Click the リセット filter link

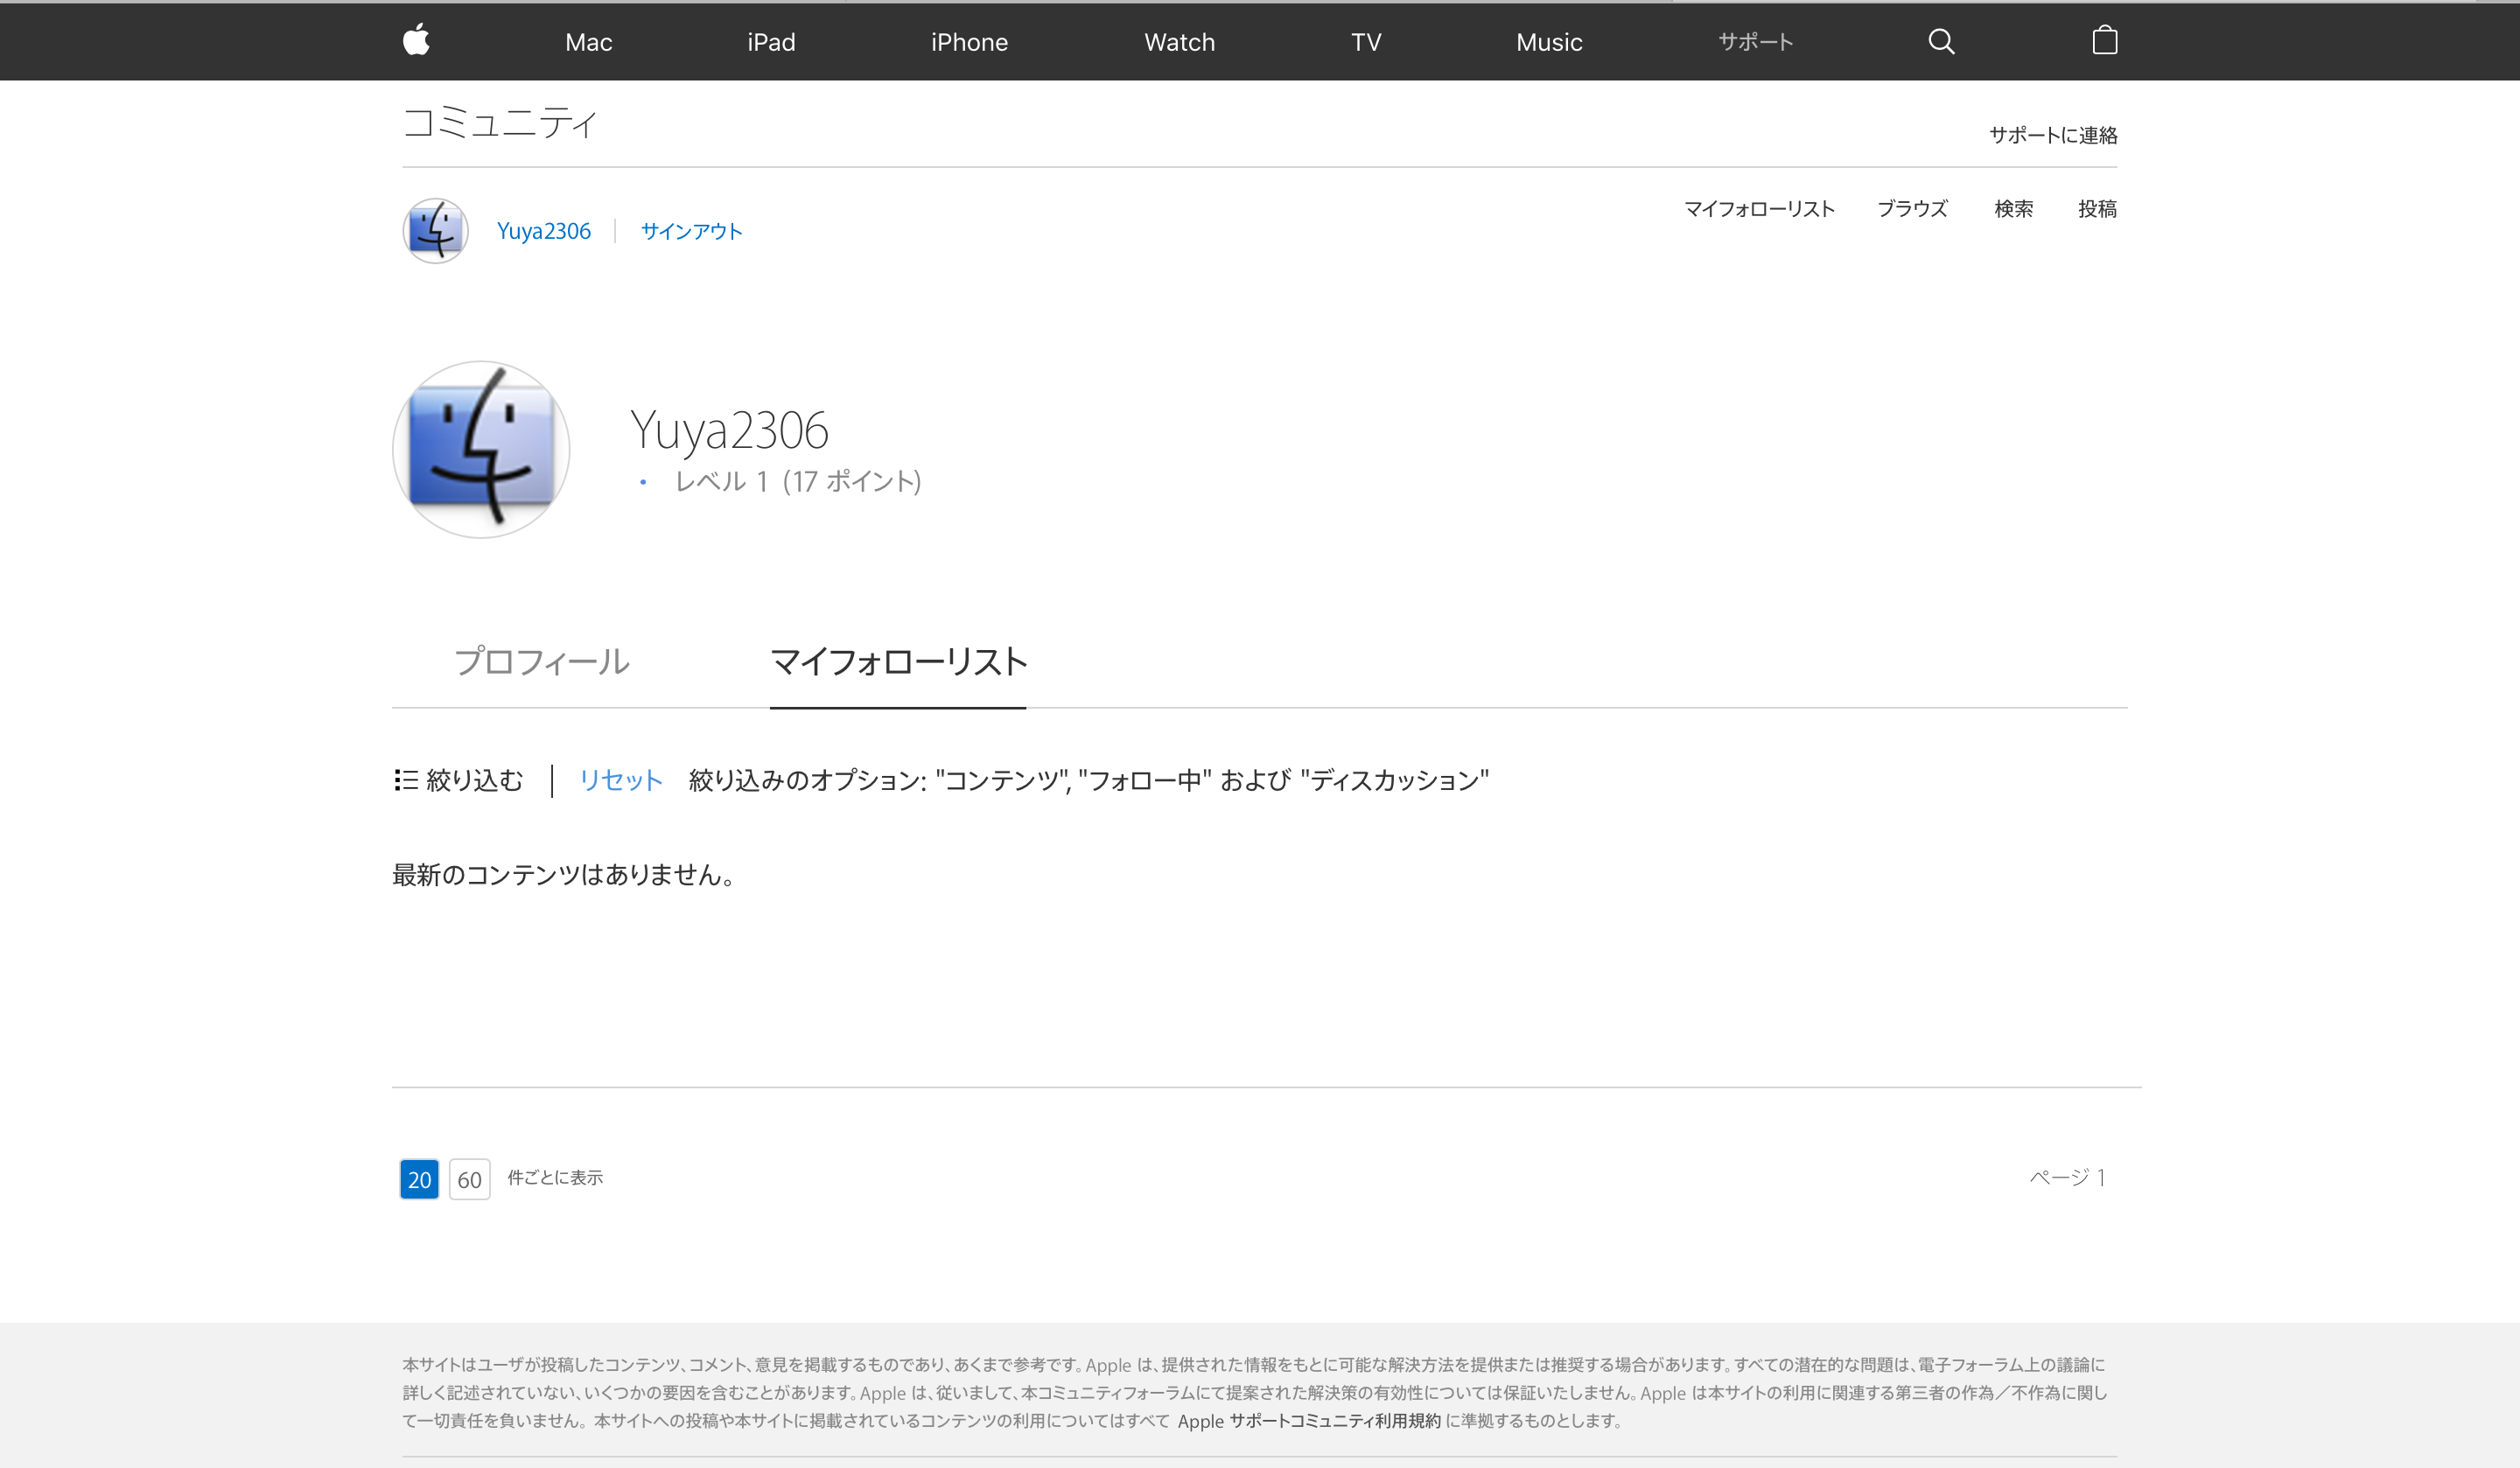click(x=620, y=780)
